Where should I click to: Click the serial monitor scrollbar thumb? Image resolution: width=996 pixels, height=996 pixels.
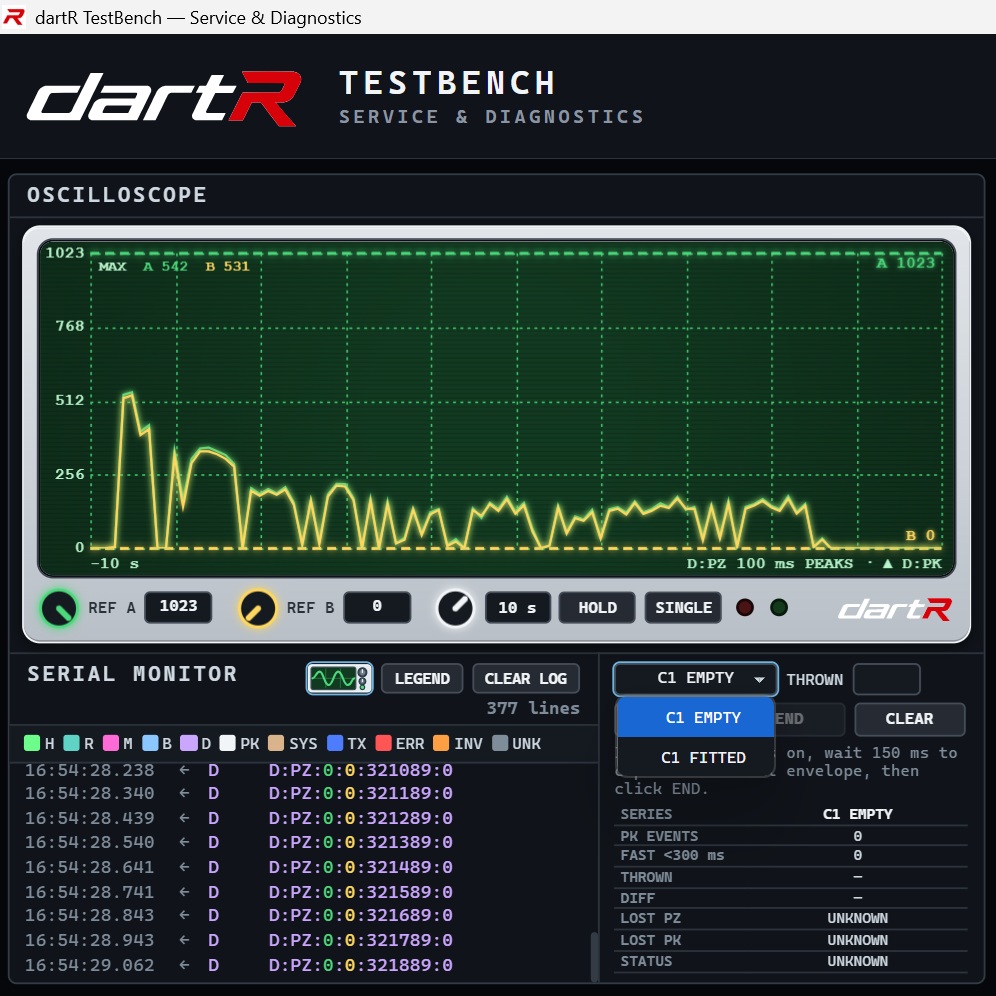[593, 956]
